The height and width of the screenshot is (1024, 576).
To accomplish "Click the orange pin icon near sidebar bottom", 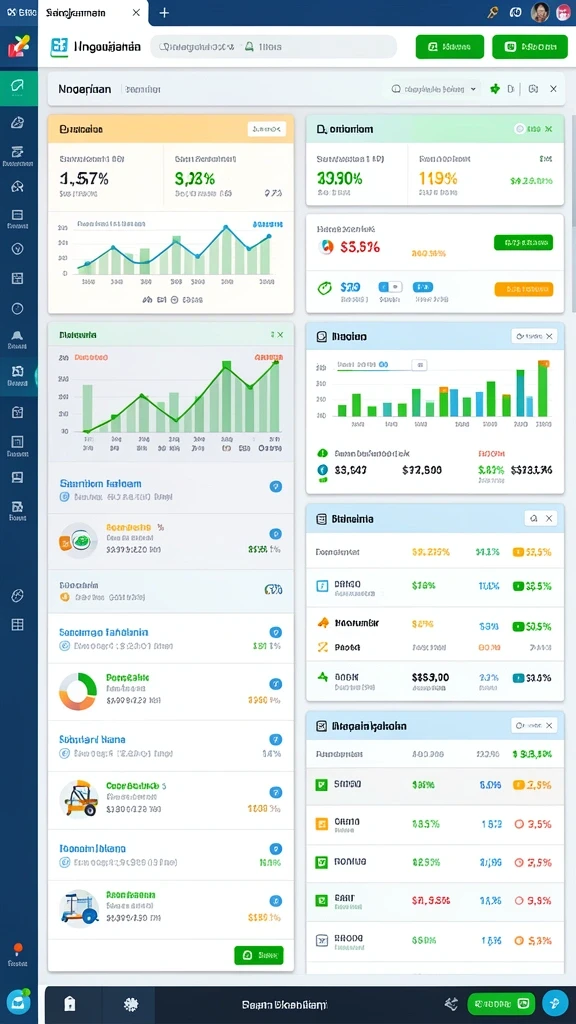I will [18, 950].
